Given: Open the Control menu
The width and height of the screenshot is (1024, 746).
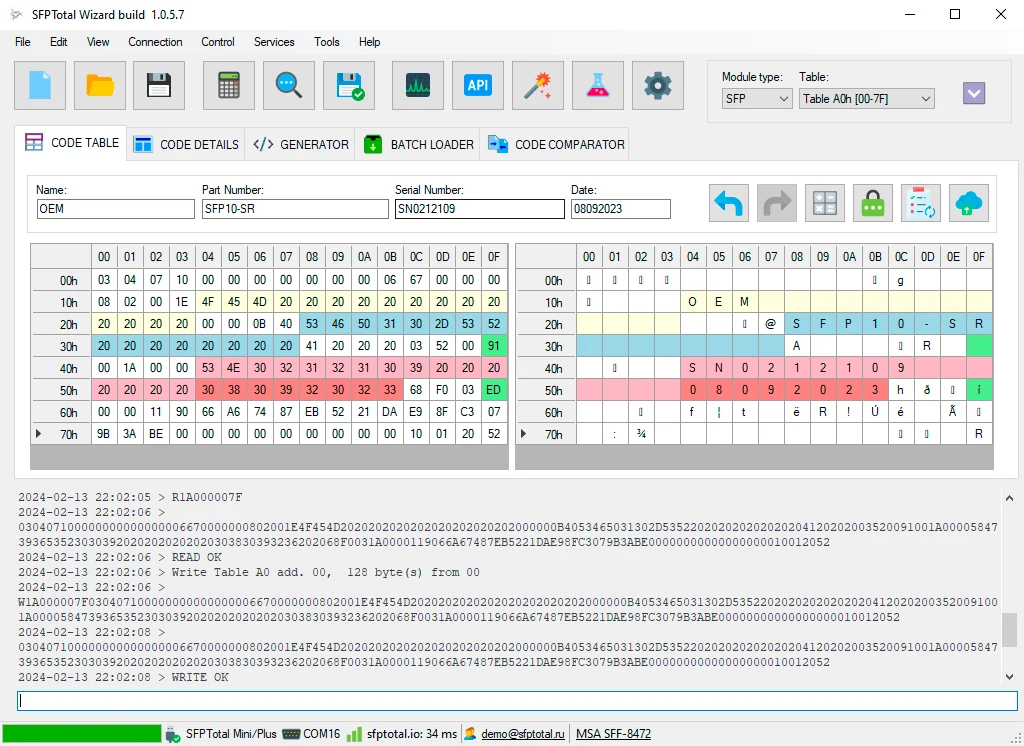Looking at the screenshot, I should point(218,42).
